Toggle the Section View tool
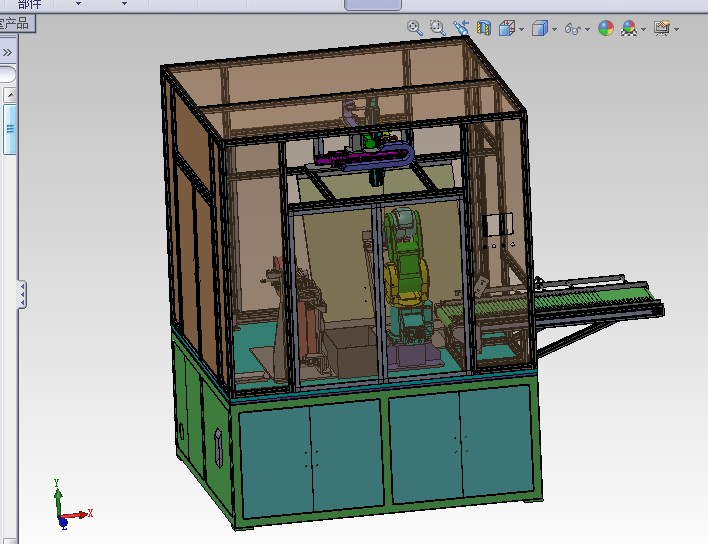The height and width of the screenshot is (544, 708). coord(484,28)
